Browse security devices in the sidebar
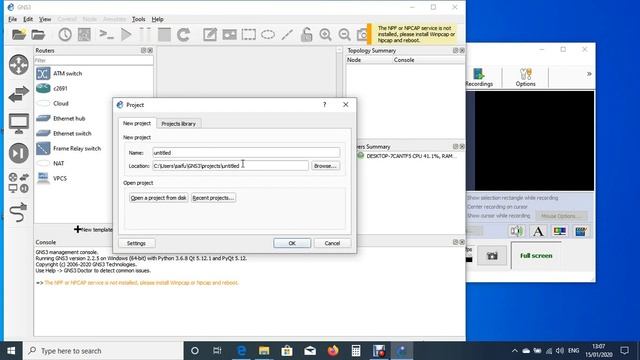The width and height of the screenshot is (640, 360). [x=19, y=153]
